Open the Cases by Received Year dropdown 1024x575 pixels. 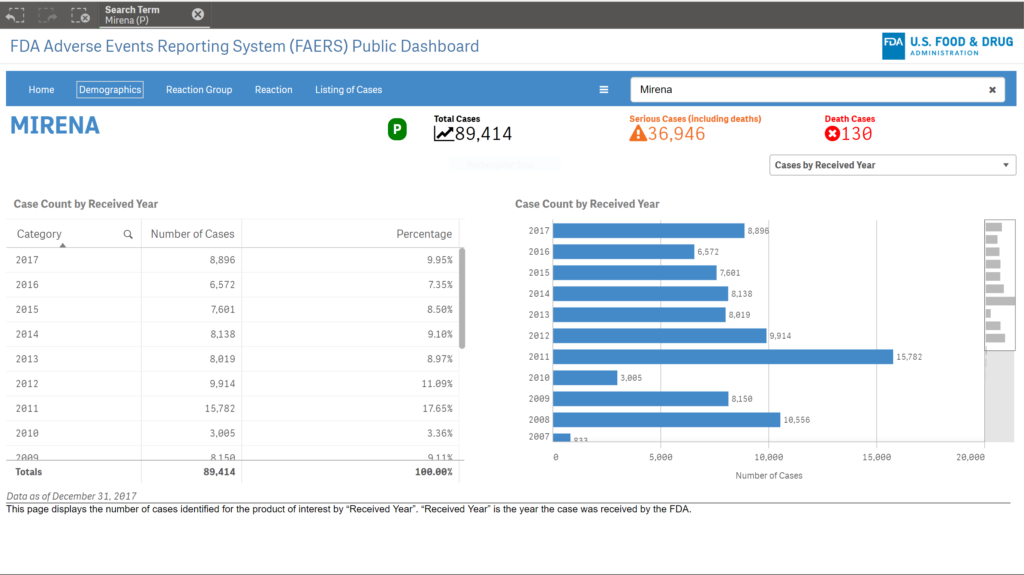coord(892,165)
